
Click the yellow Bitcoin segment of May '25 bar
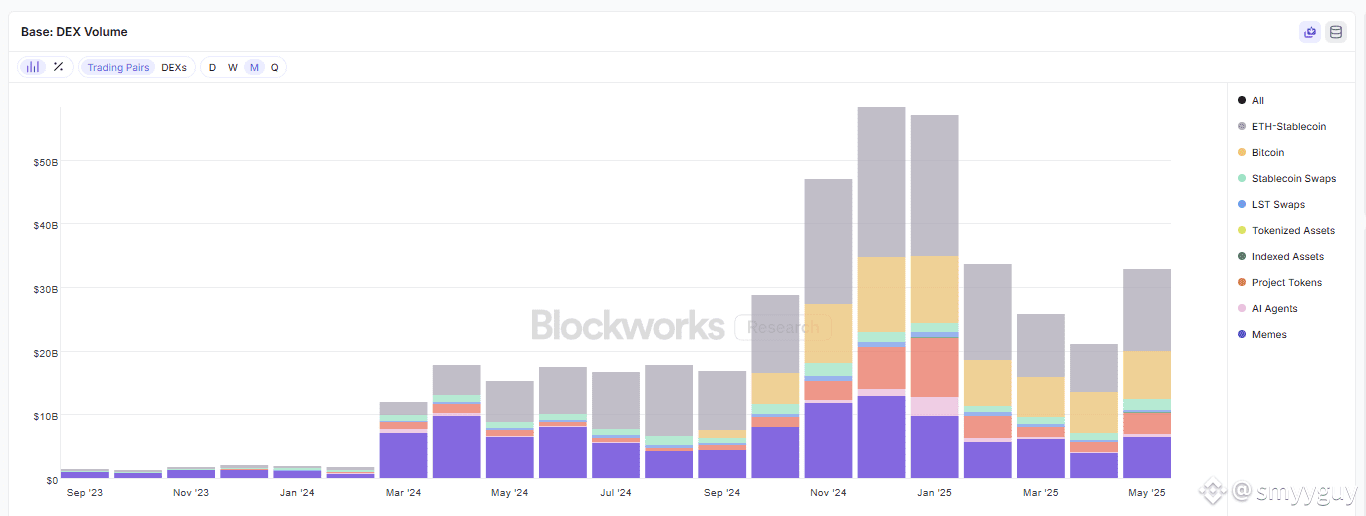[x=1147, y=375]
